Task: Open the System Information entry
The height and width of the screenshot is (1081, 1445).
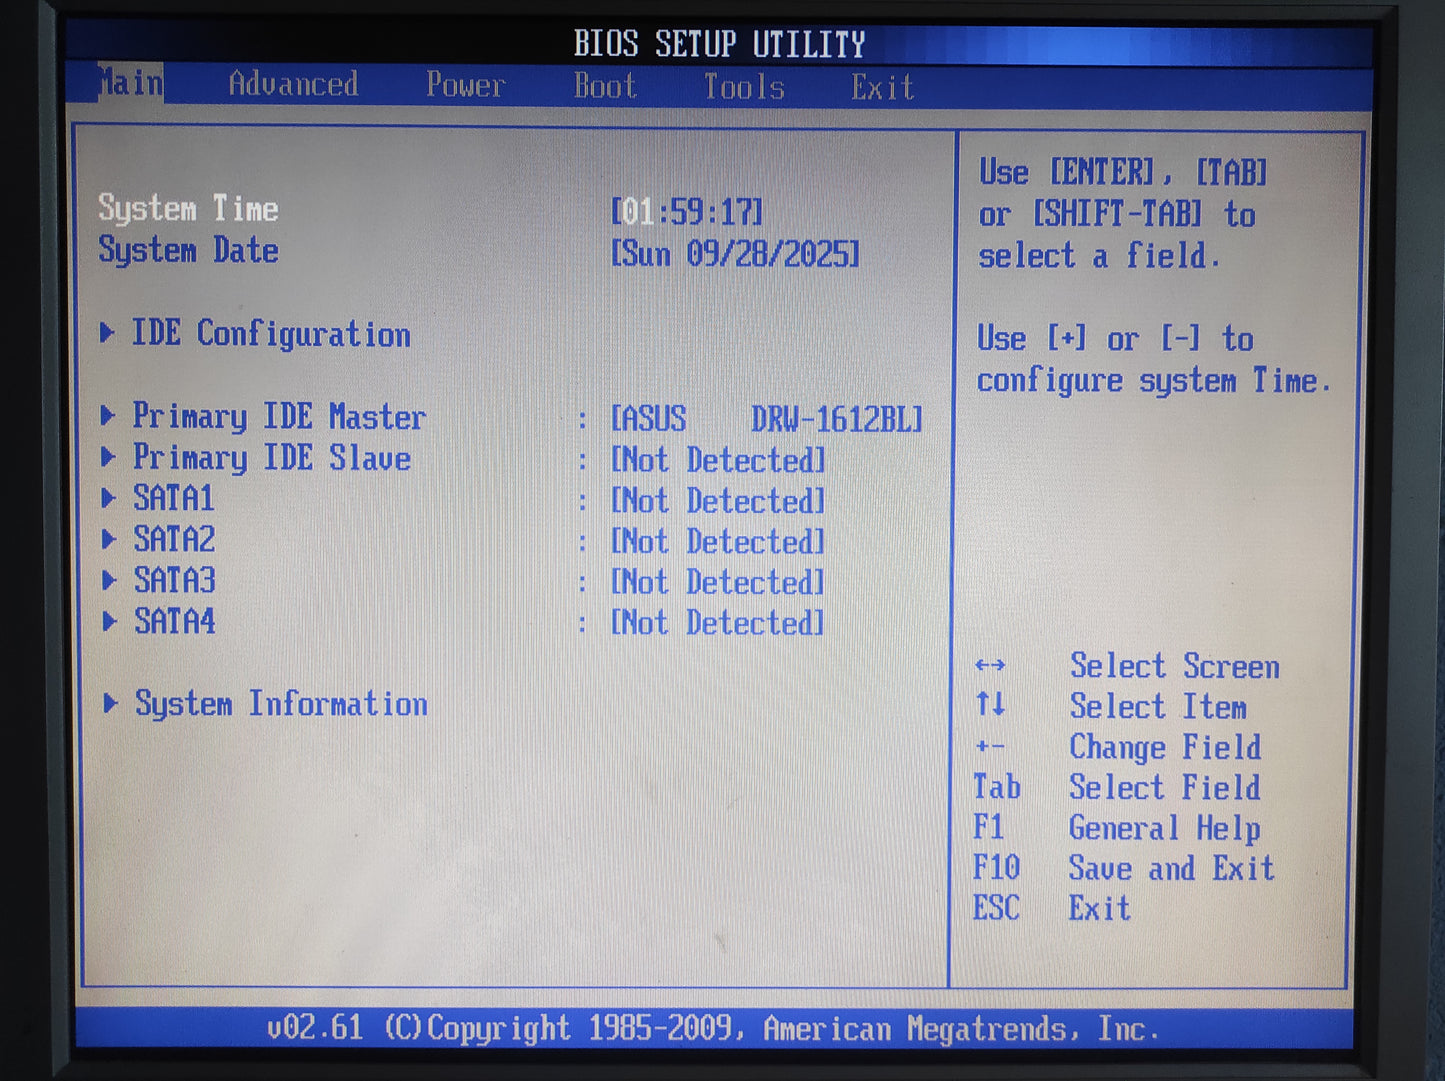Action: tap(281, 704)
